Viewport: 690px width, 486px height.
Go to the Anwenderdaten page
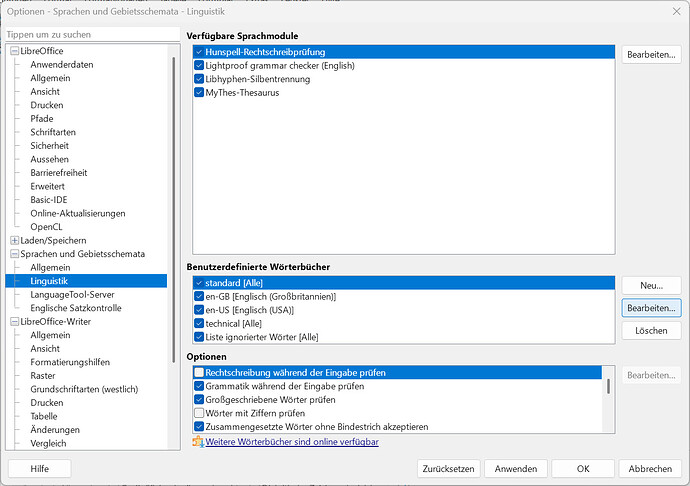pos(61,64)
